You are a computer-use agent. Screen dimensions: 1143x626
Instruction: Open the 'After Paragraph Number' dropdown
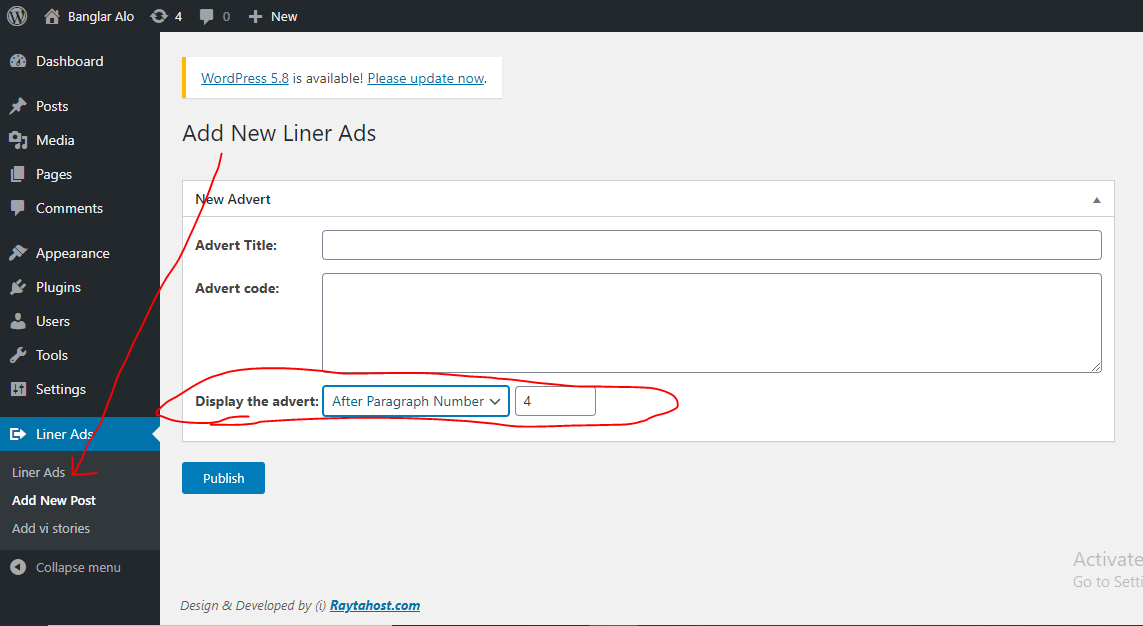pos(415,401)
